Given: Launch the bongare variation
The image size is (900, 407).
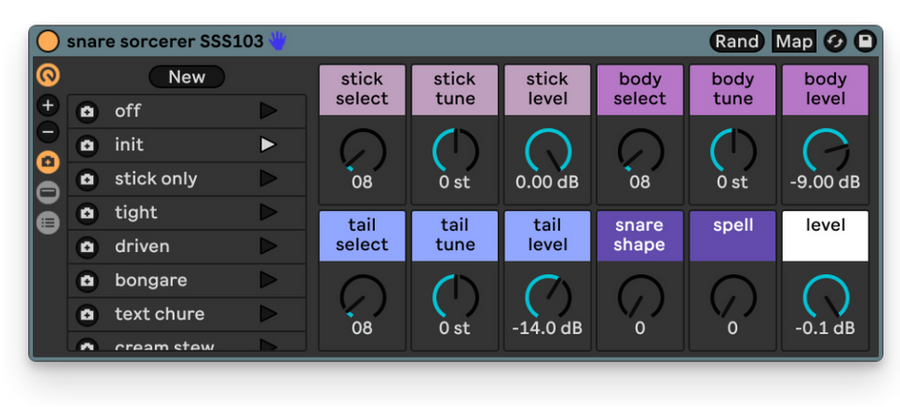Looking at the screenshot, I should (268, 280).
